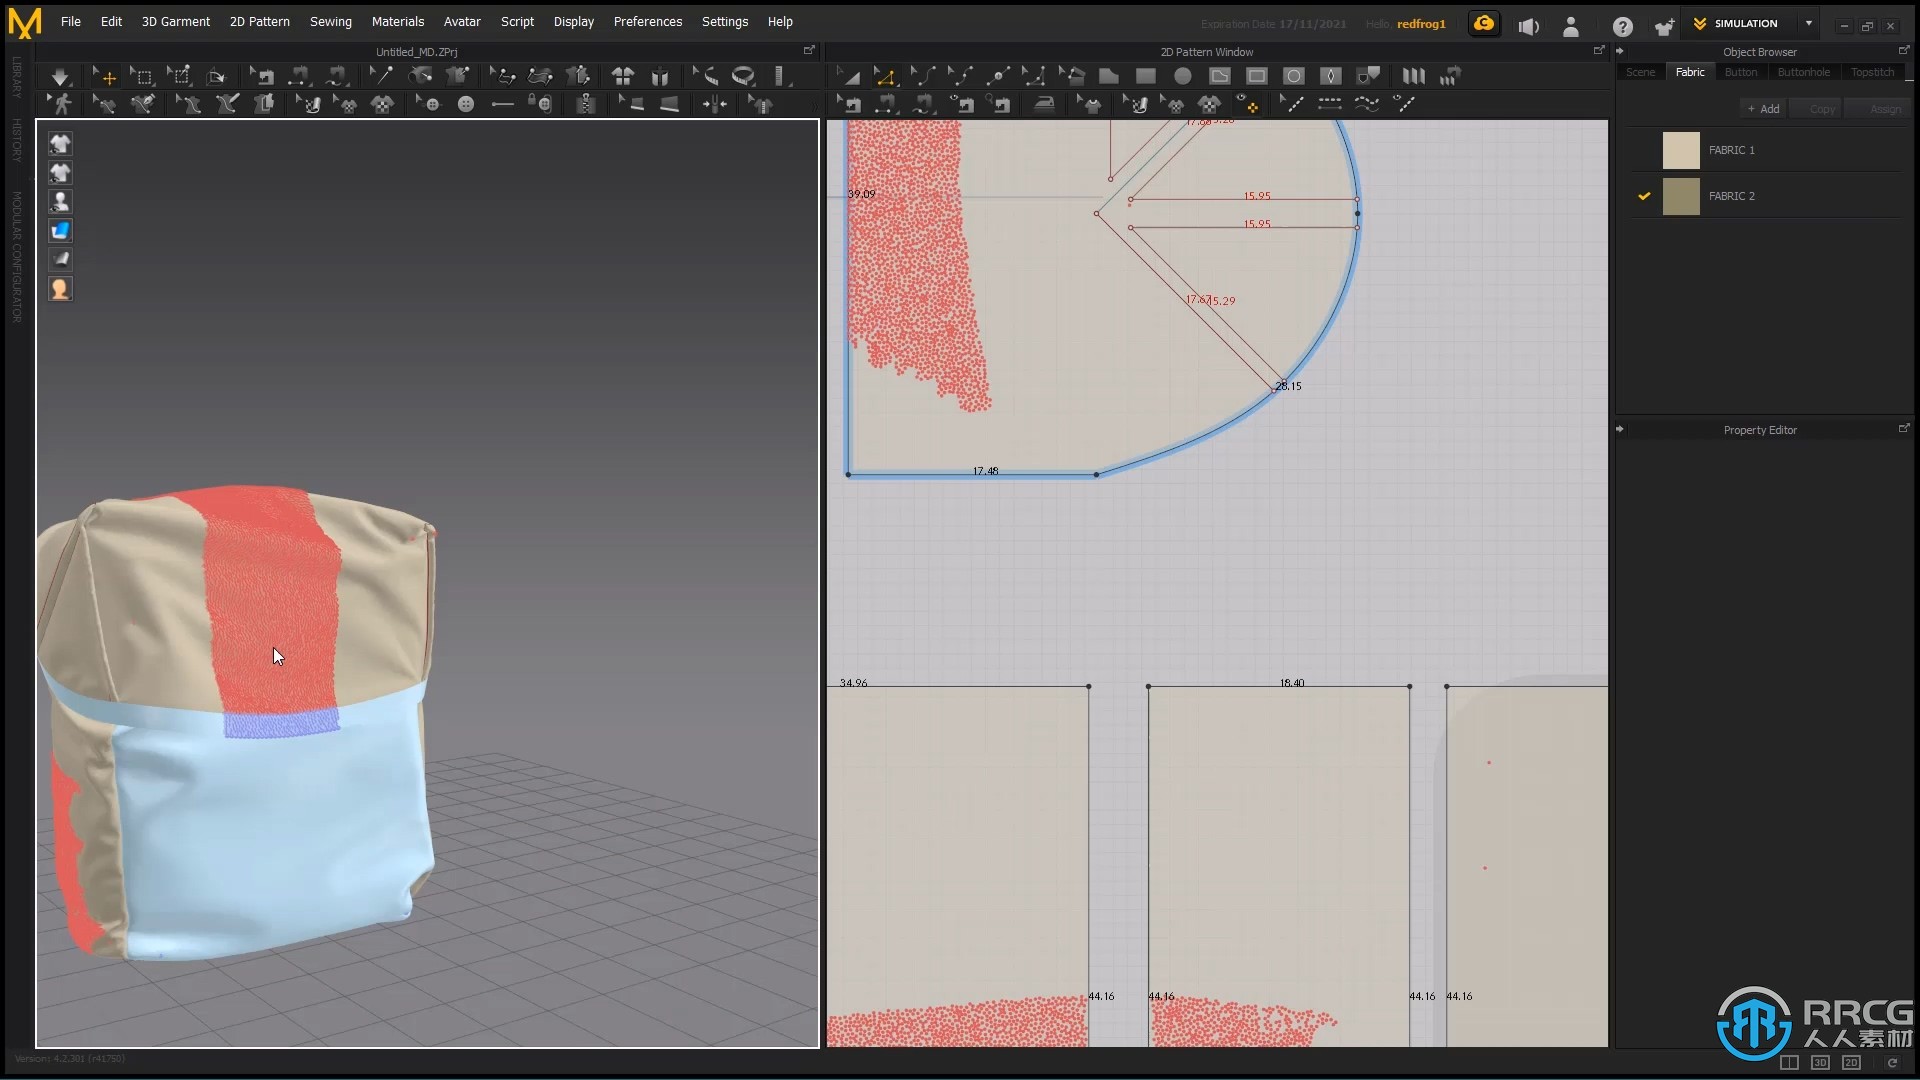Select the Segment Topstitch tool
Screen dimensions: 1920x1080
[x=1330, y=103]
